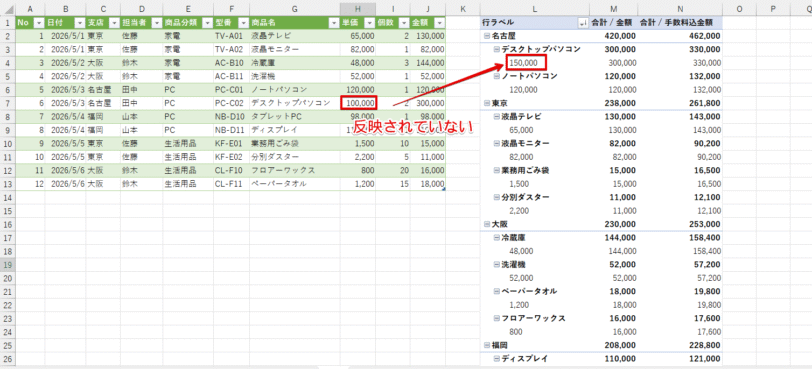Select row 19 header

point(7,264)
